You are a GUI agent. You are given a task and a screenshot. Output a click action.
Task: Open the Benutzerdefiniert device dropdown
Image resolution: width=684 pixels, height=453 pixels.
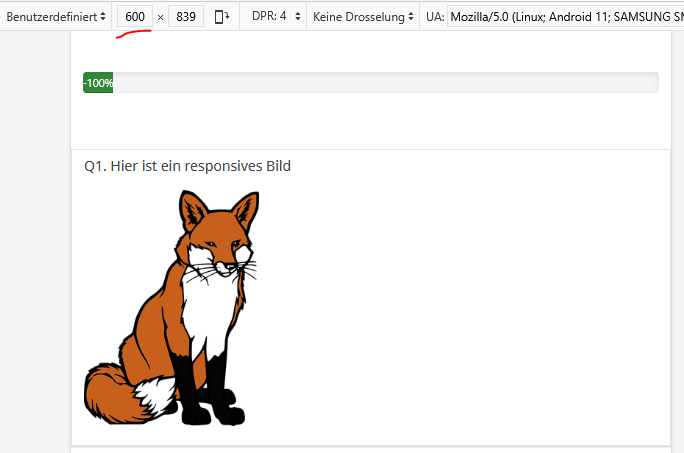[56, 17]
